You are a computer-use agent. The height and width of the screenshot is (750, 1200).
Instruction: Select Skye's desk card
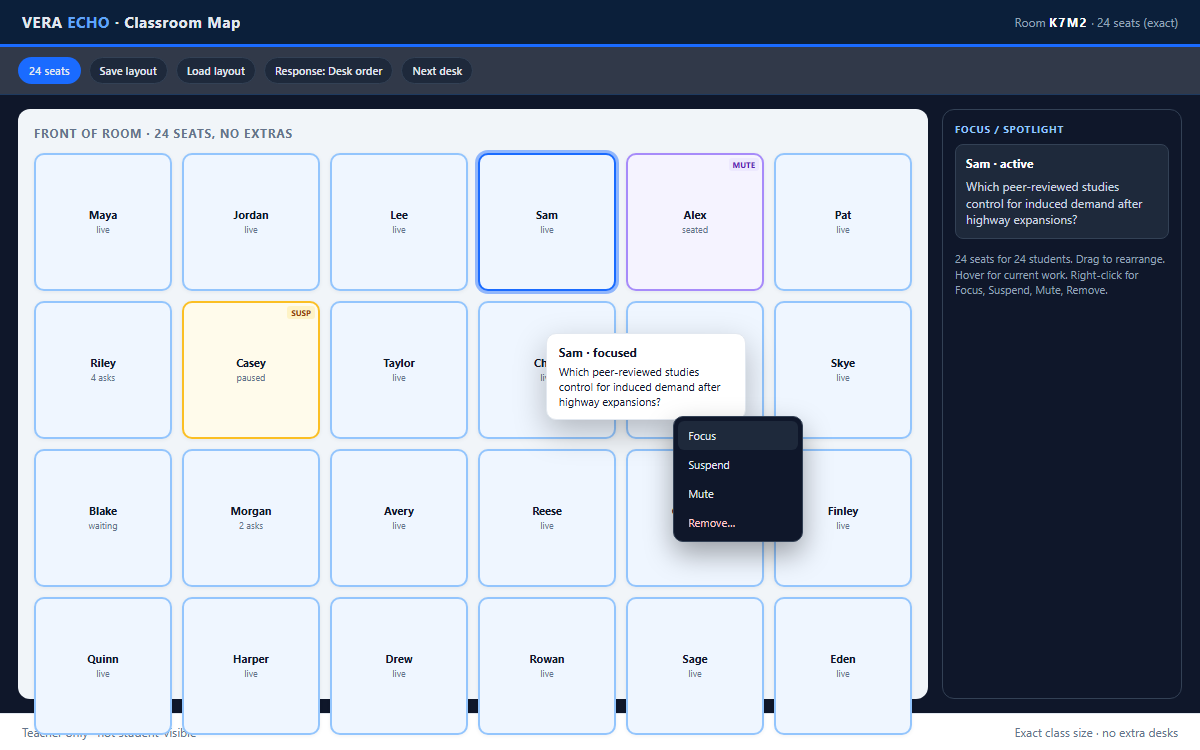[843, 370]
